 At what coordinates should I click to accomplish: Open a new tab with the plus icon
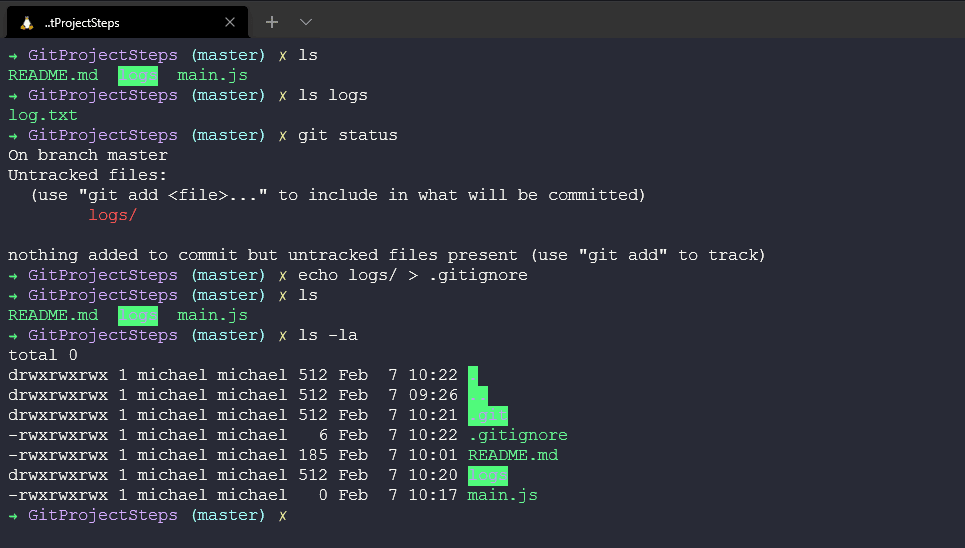pos(272,22)
